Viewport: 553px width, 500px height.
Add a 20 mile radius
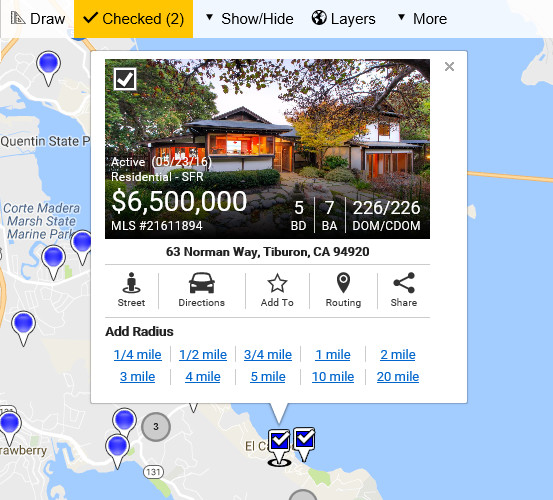click(398, 377)
